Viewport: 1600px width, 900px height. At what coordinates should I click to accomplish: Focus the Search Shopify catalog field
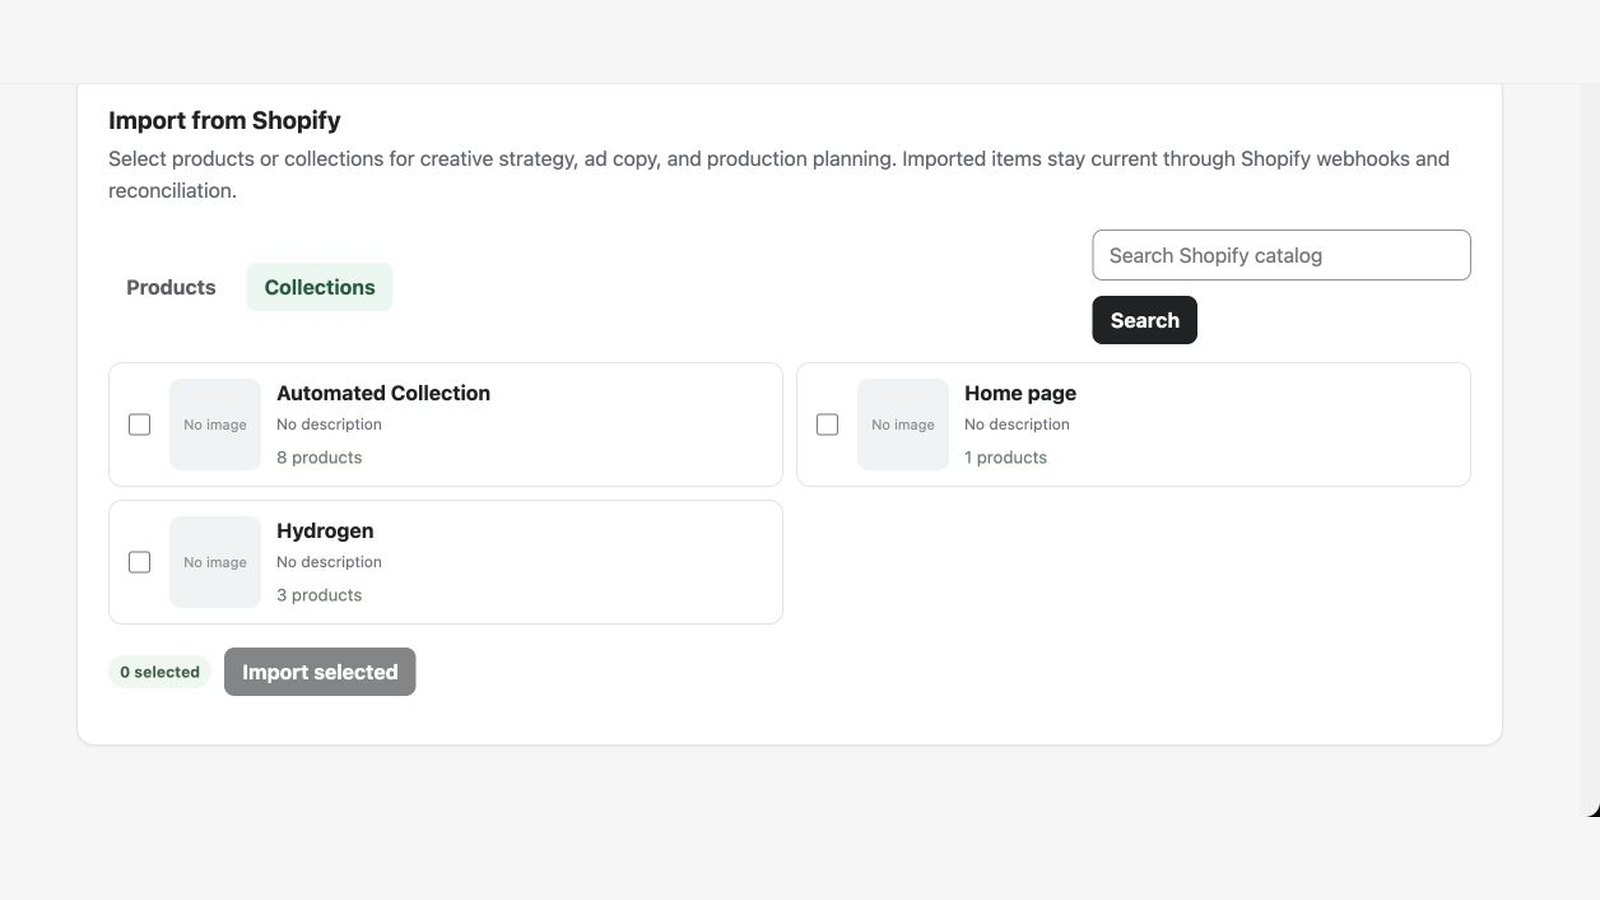pos(1281,255)
